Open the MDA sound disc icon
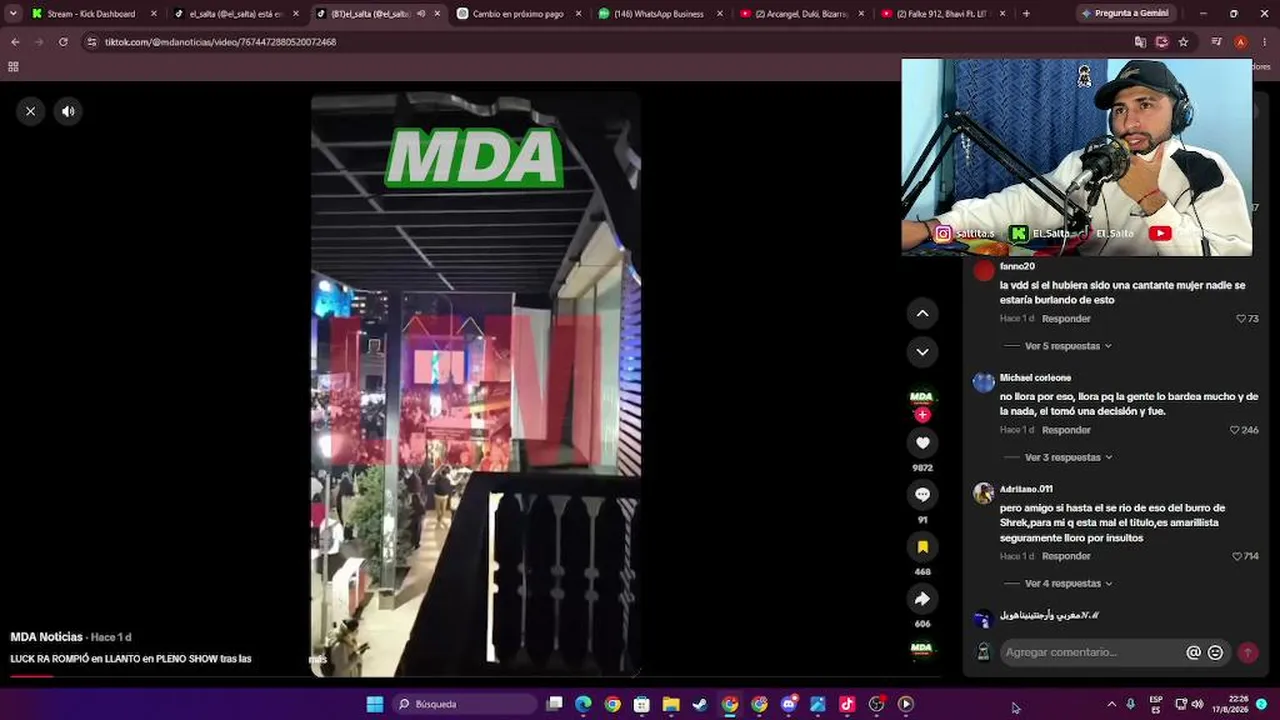Image resolution: width=1280 pixels, height=720 pixels. [921, 648]
